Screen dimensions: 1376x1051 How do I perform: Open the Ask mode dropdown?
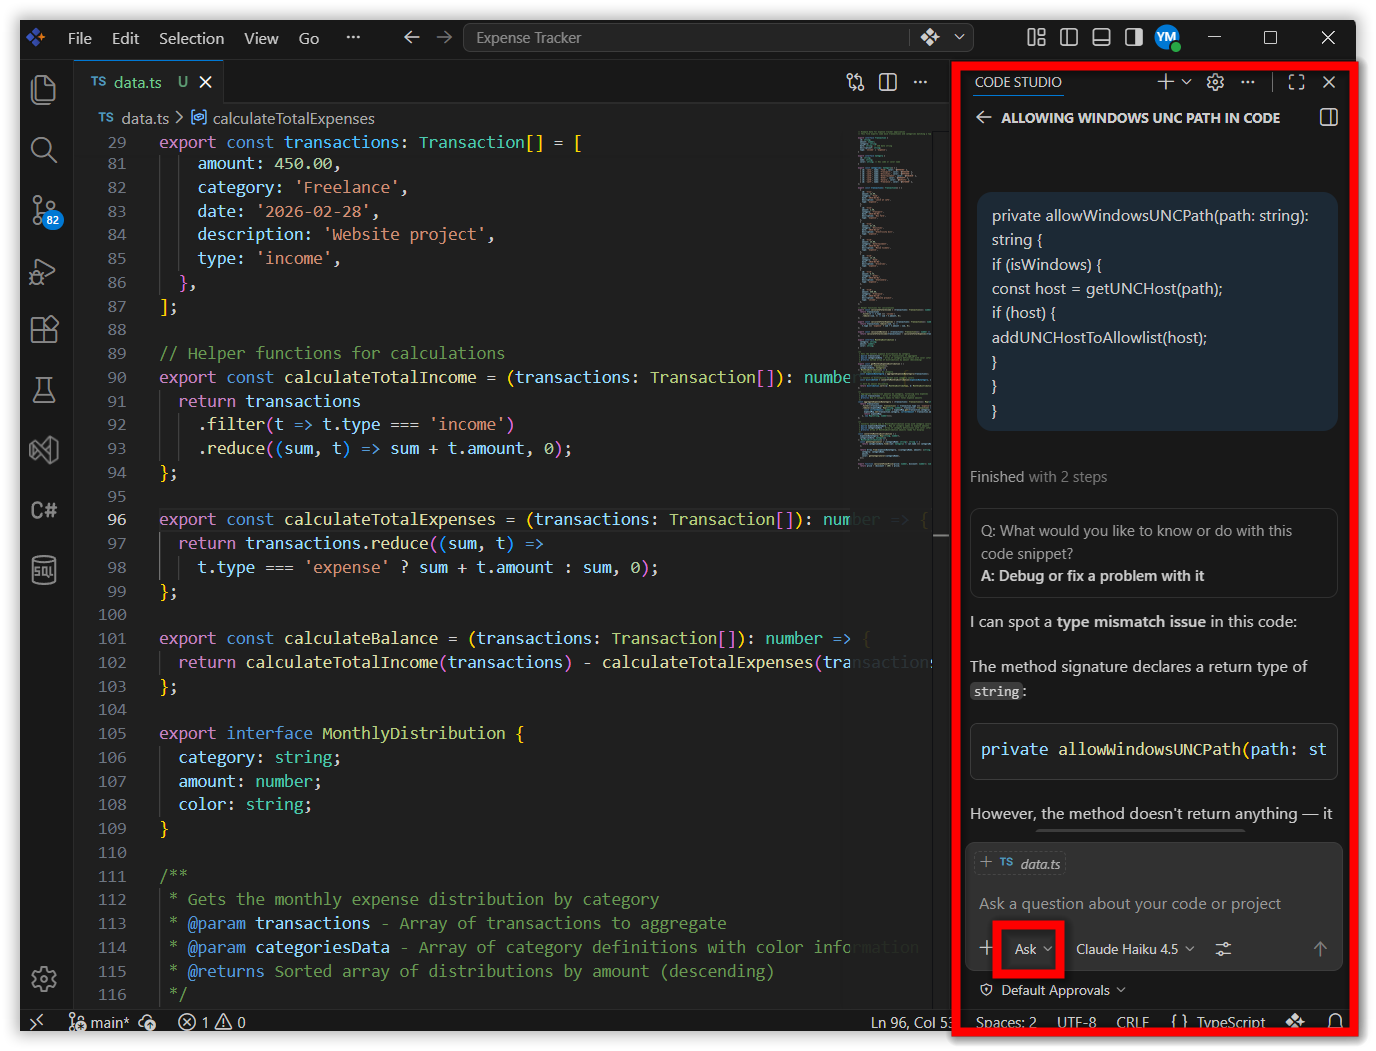[x=1033, y=949]
